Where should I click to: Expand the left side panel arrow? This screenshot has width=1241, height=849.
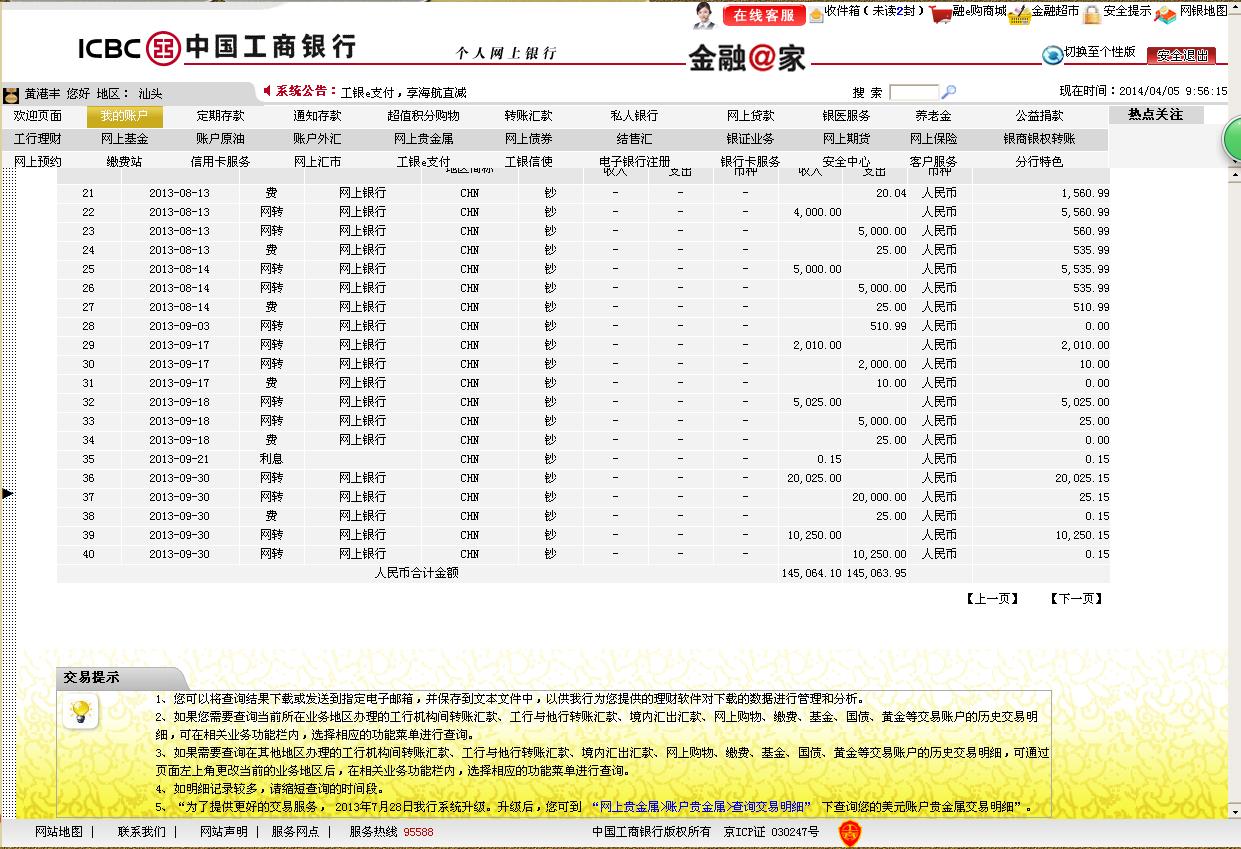click(8, 493)
